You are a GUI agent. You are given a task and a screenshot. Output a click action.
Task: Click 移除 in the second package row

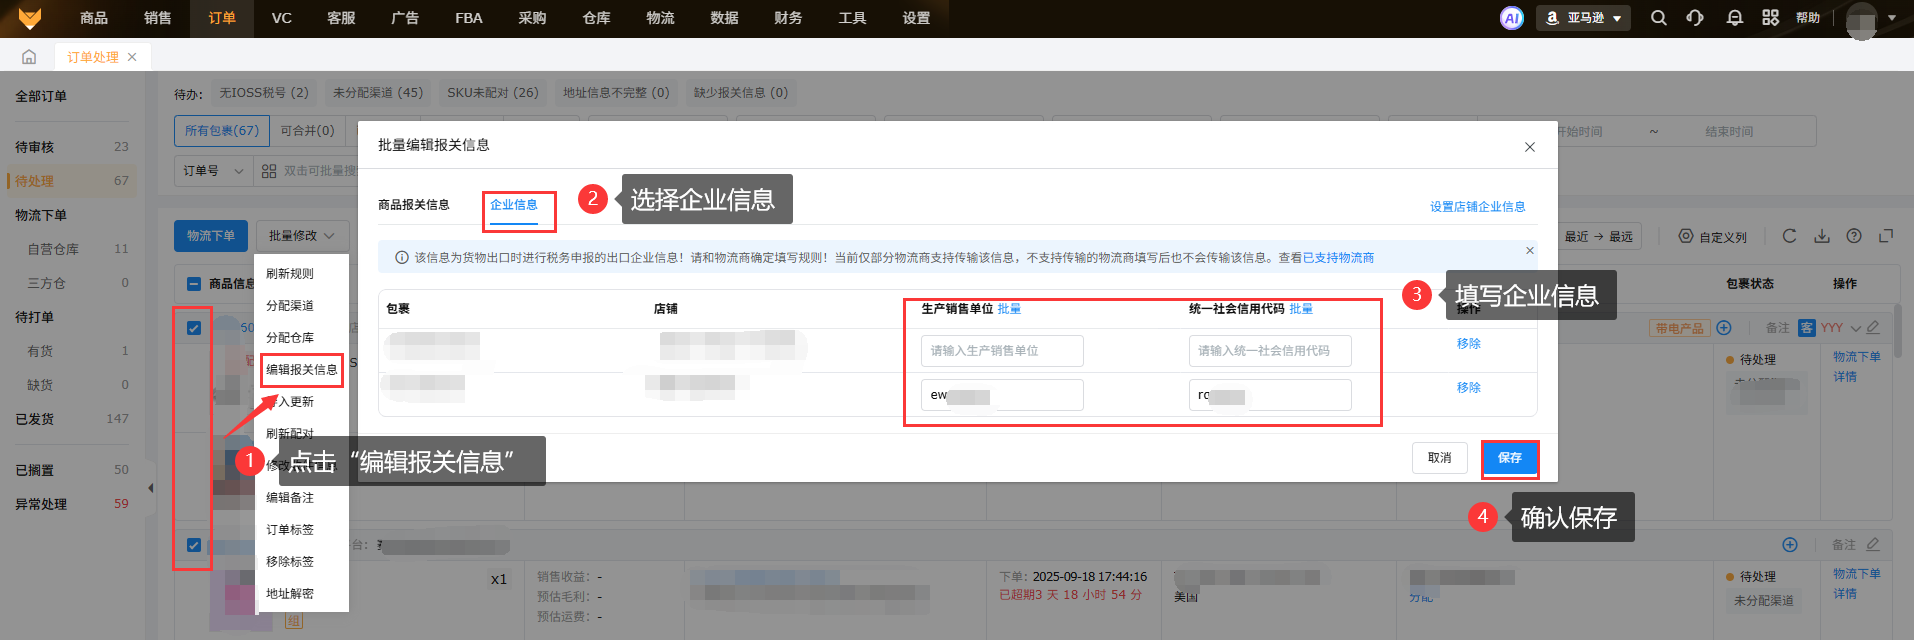1469,388
